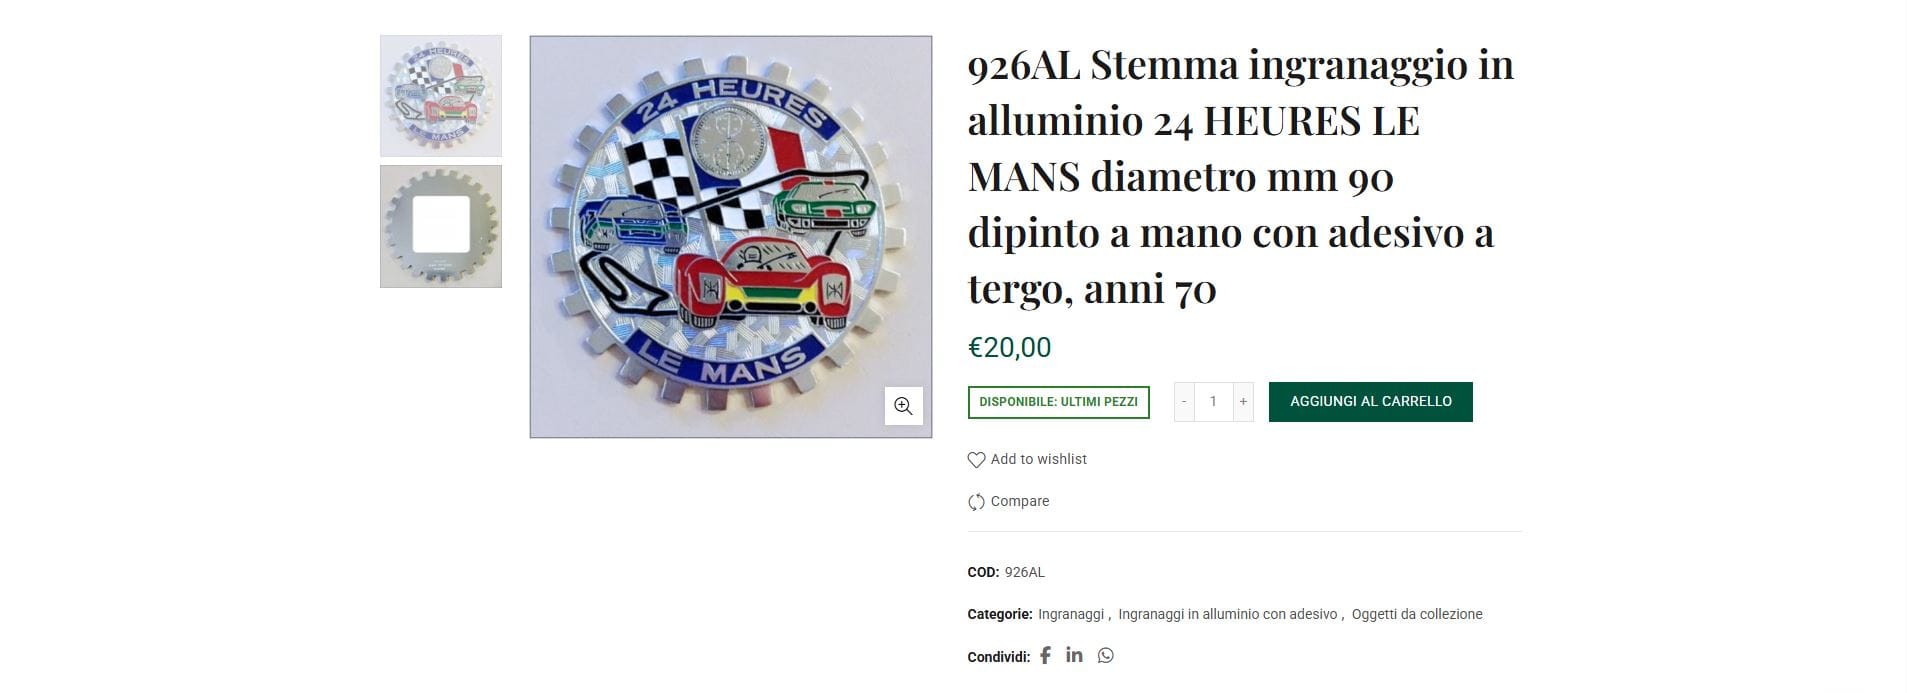Click the wishlist heart icon
Screen dimensions: 1907x693
point(976,460)
